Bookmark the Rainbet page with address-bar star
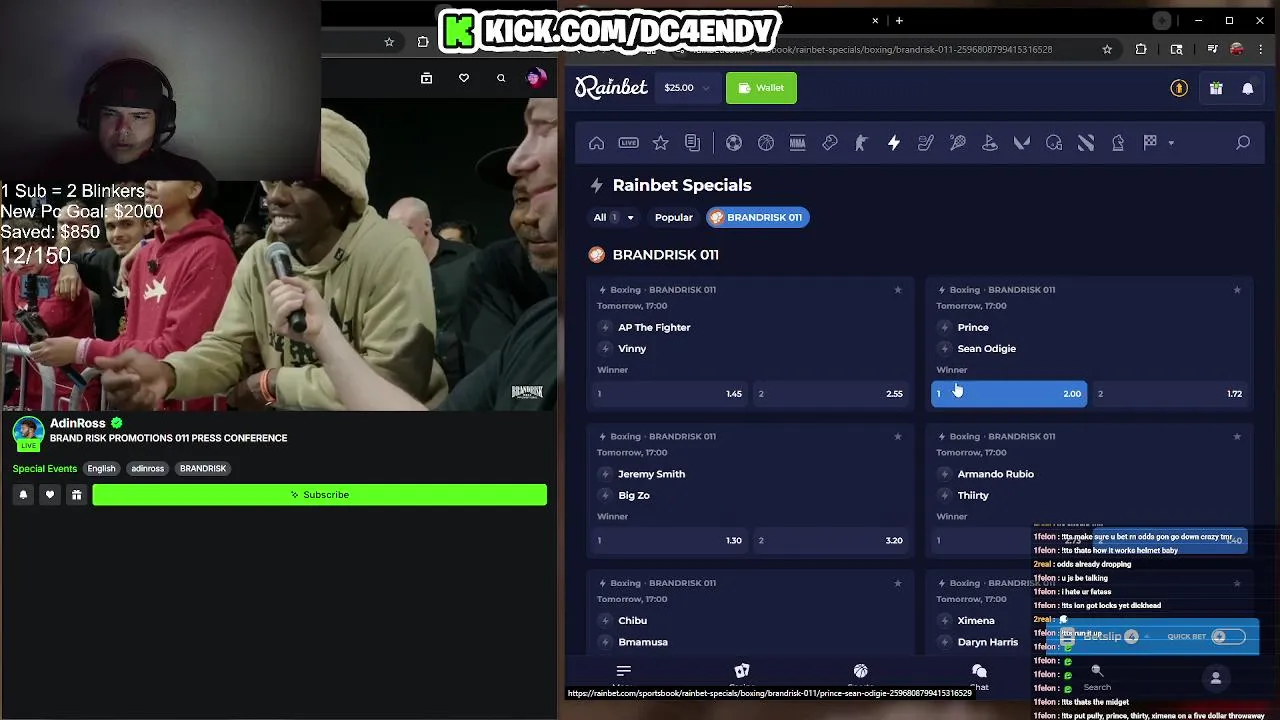The image size is (1280, 720). (1107, 49)
